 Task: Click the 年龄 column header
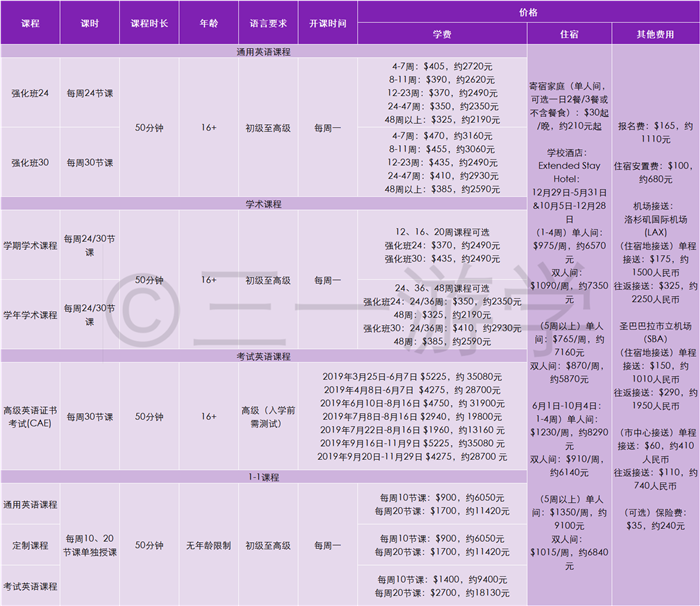tap(208, 23)
